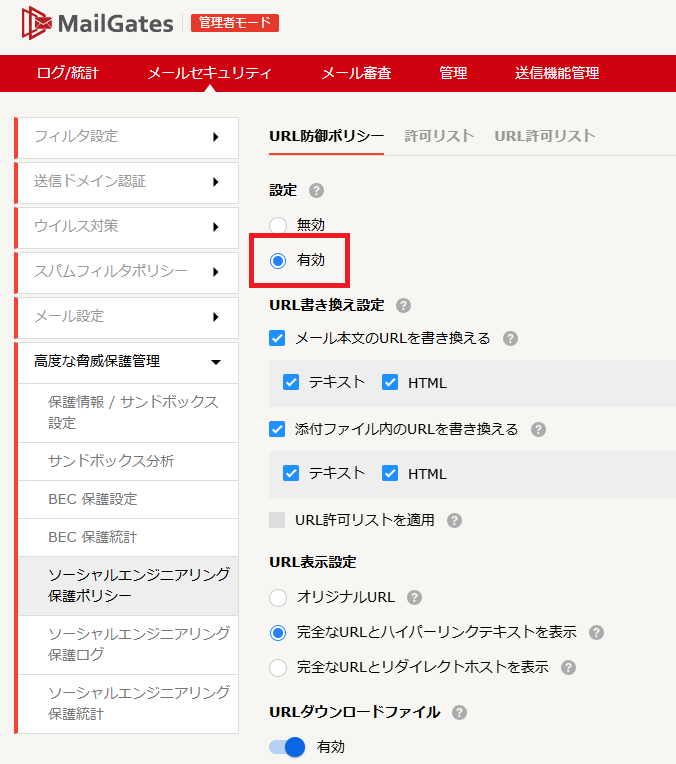Image resolution: width=676 pixels, height=764 pixels.
Task: Toggle テキスト checkbox under メール本文 setting
Action: pos(291,382)
